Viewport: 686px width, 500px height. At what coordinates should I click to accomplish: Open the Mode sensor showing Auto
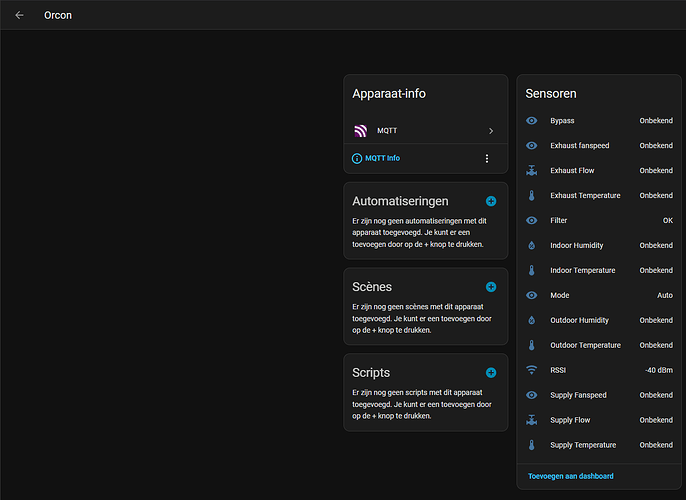pos(600,295)
